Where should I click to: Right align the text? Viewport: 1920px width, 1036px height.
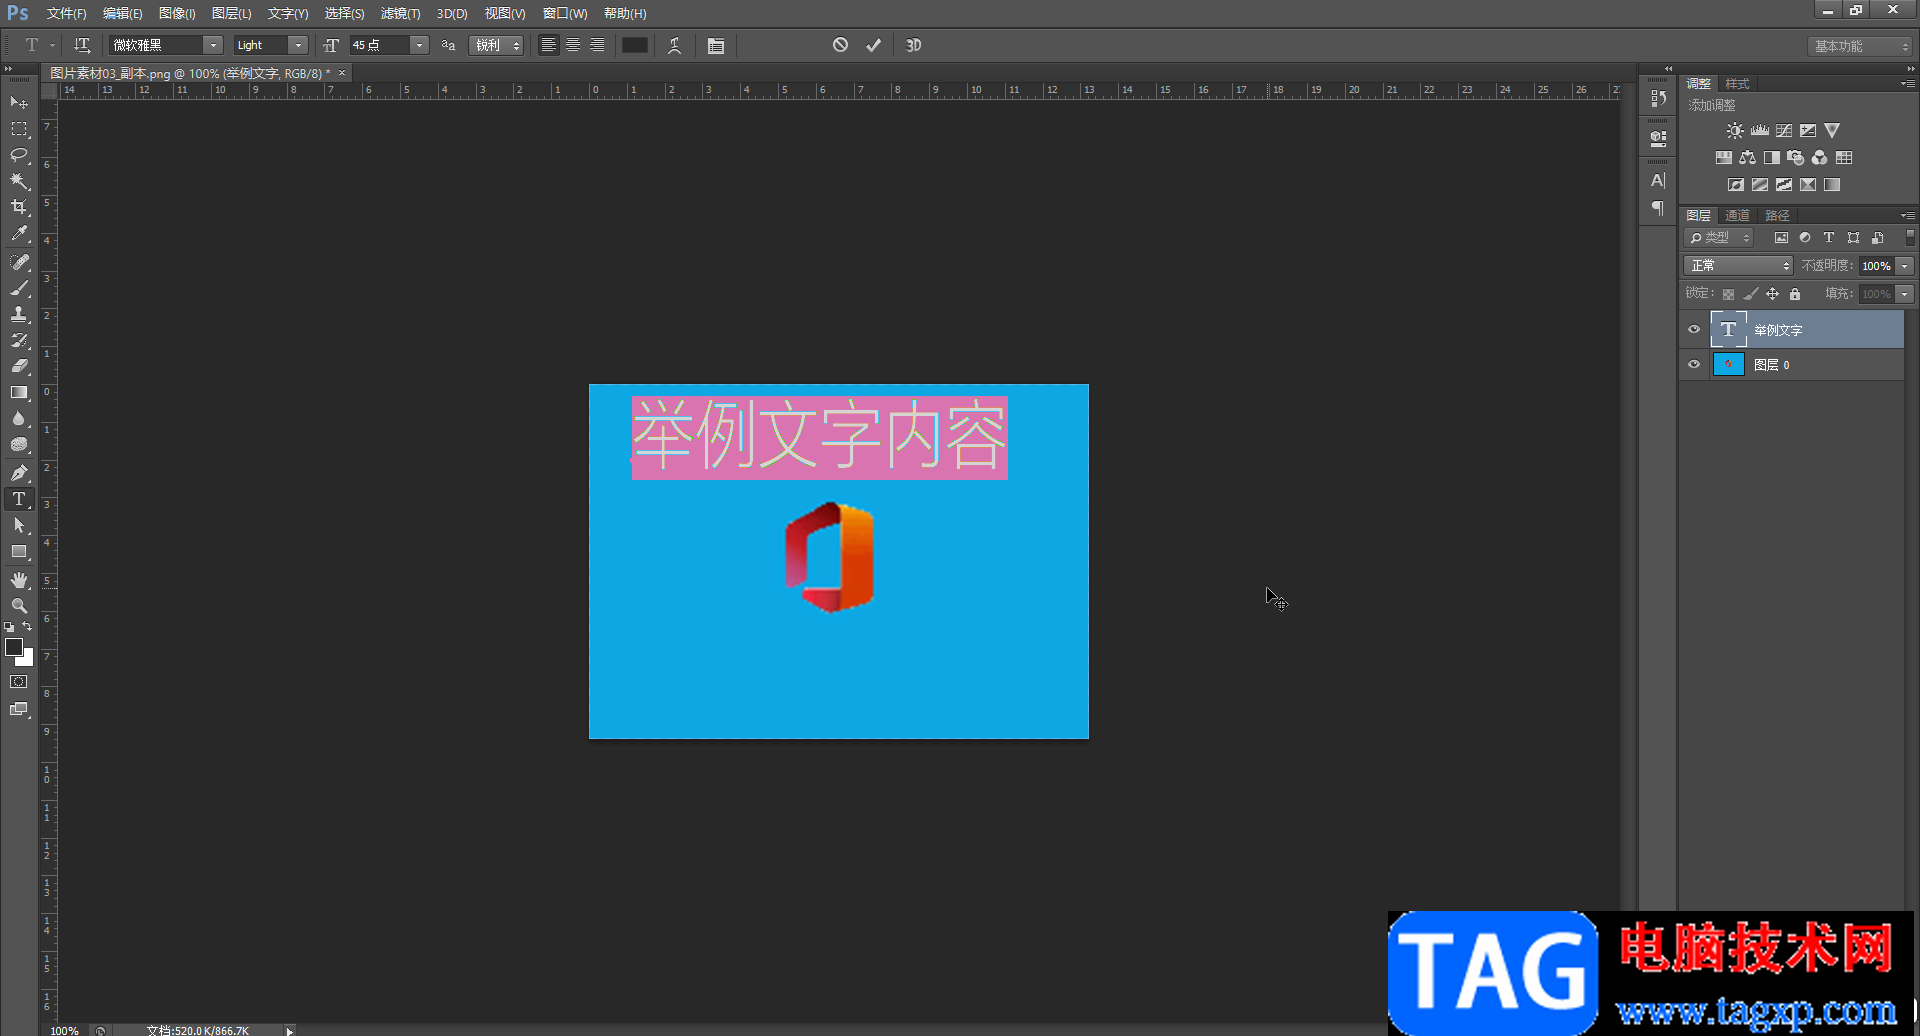point(597,45)
